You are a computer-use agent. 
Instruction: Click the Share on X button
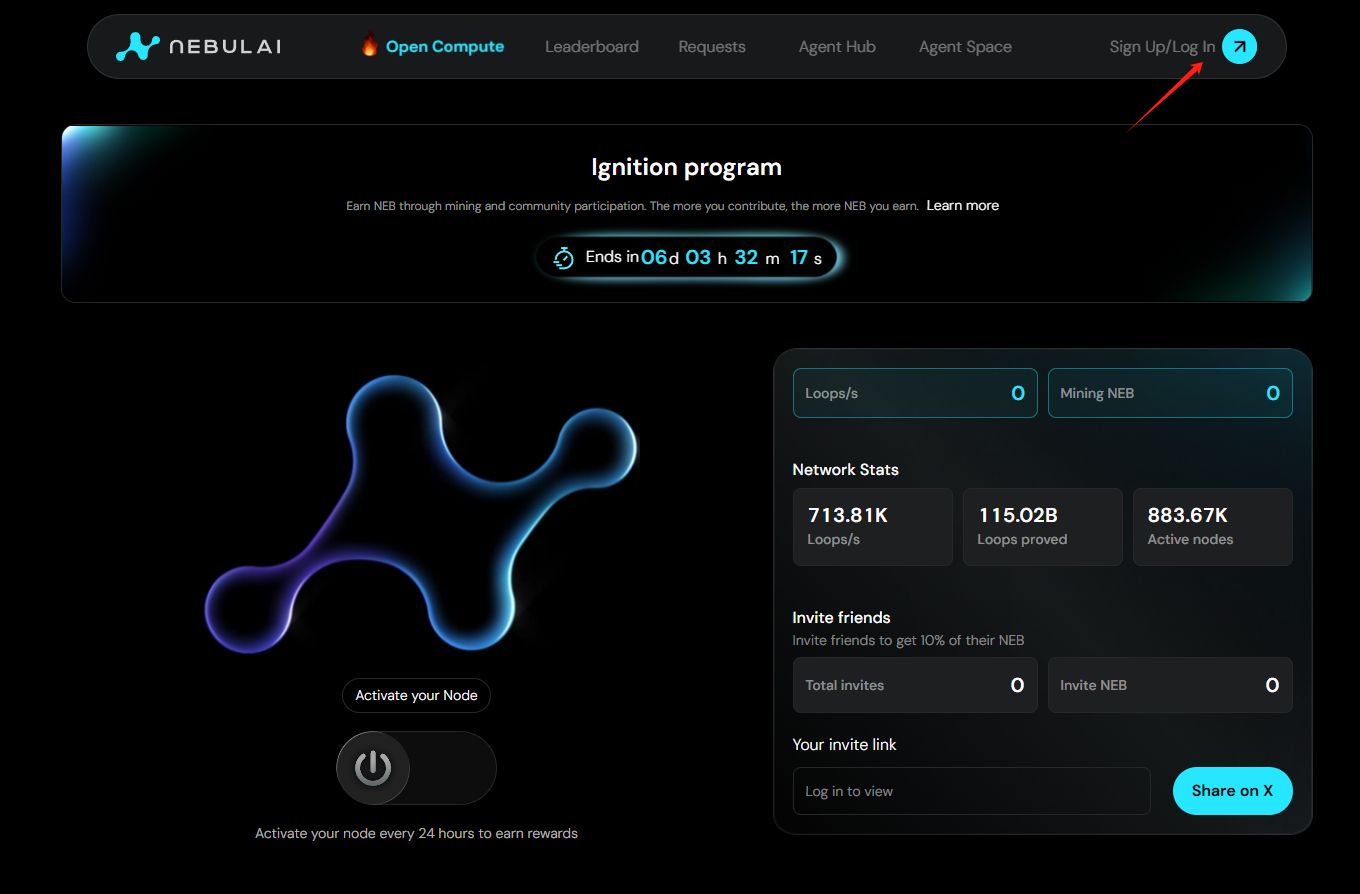(1232, 791)
